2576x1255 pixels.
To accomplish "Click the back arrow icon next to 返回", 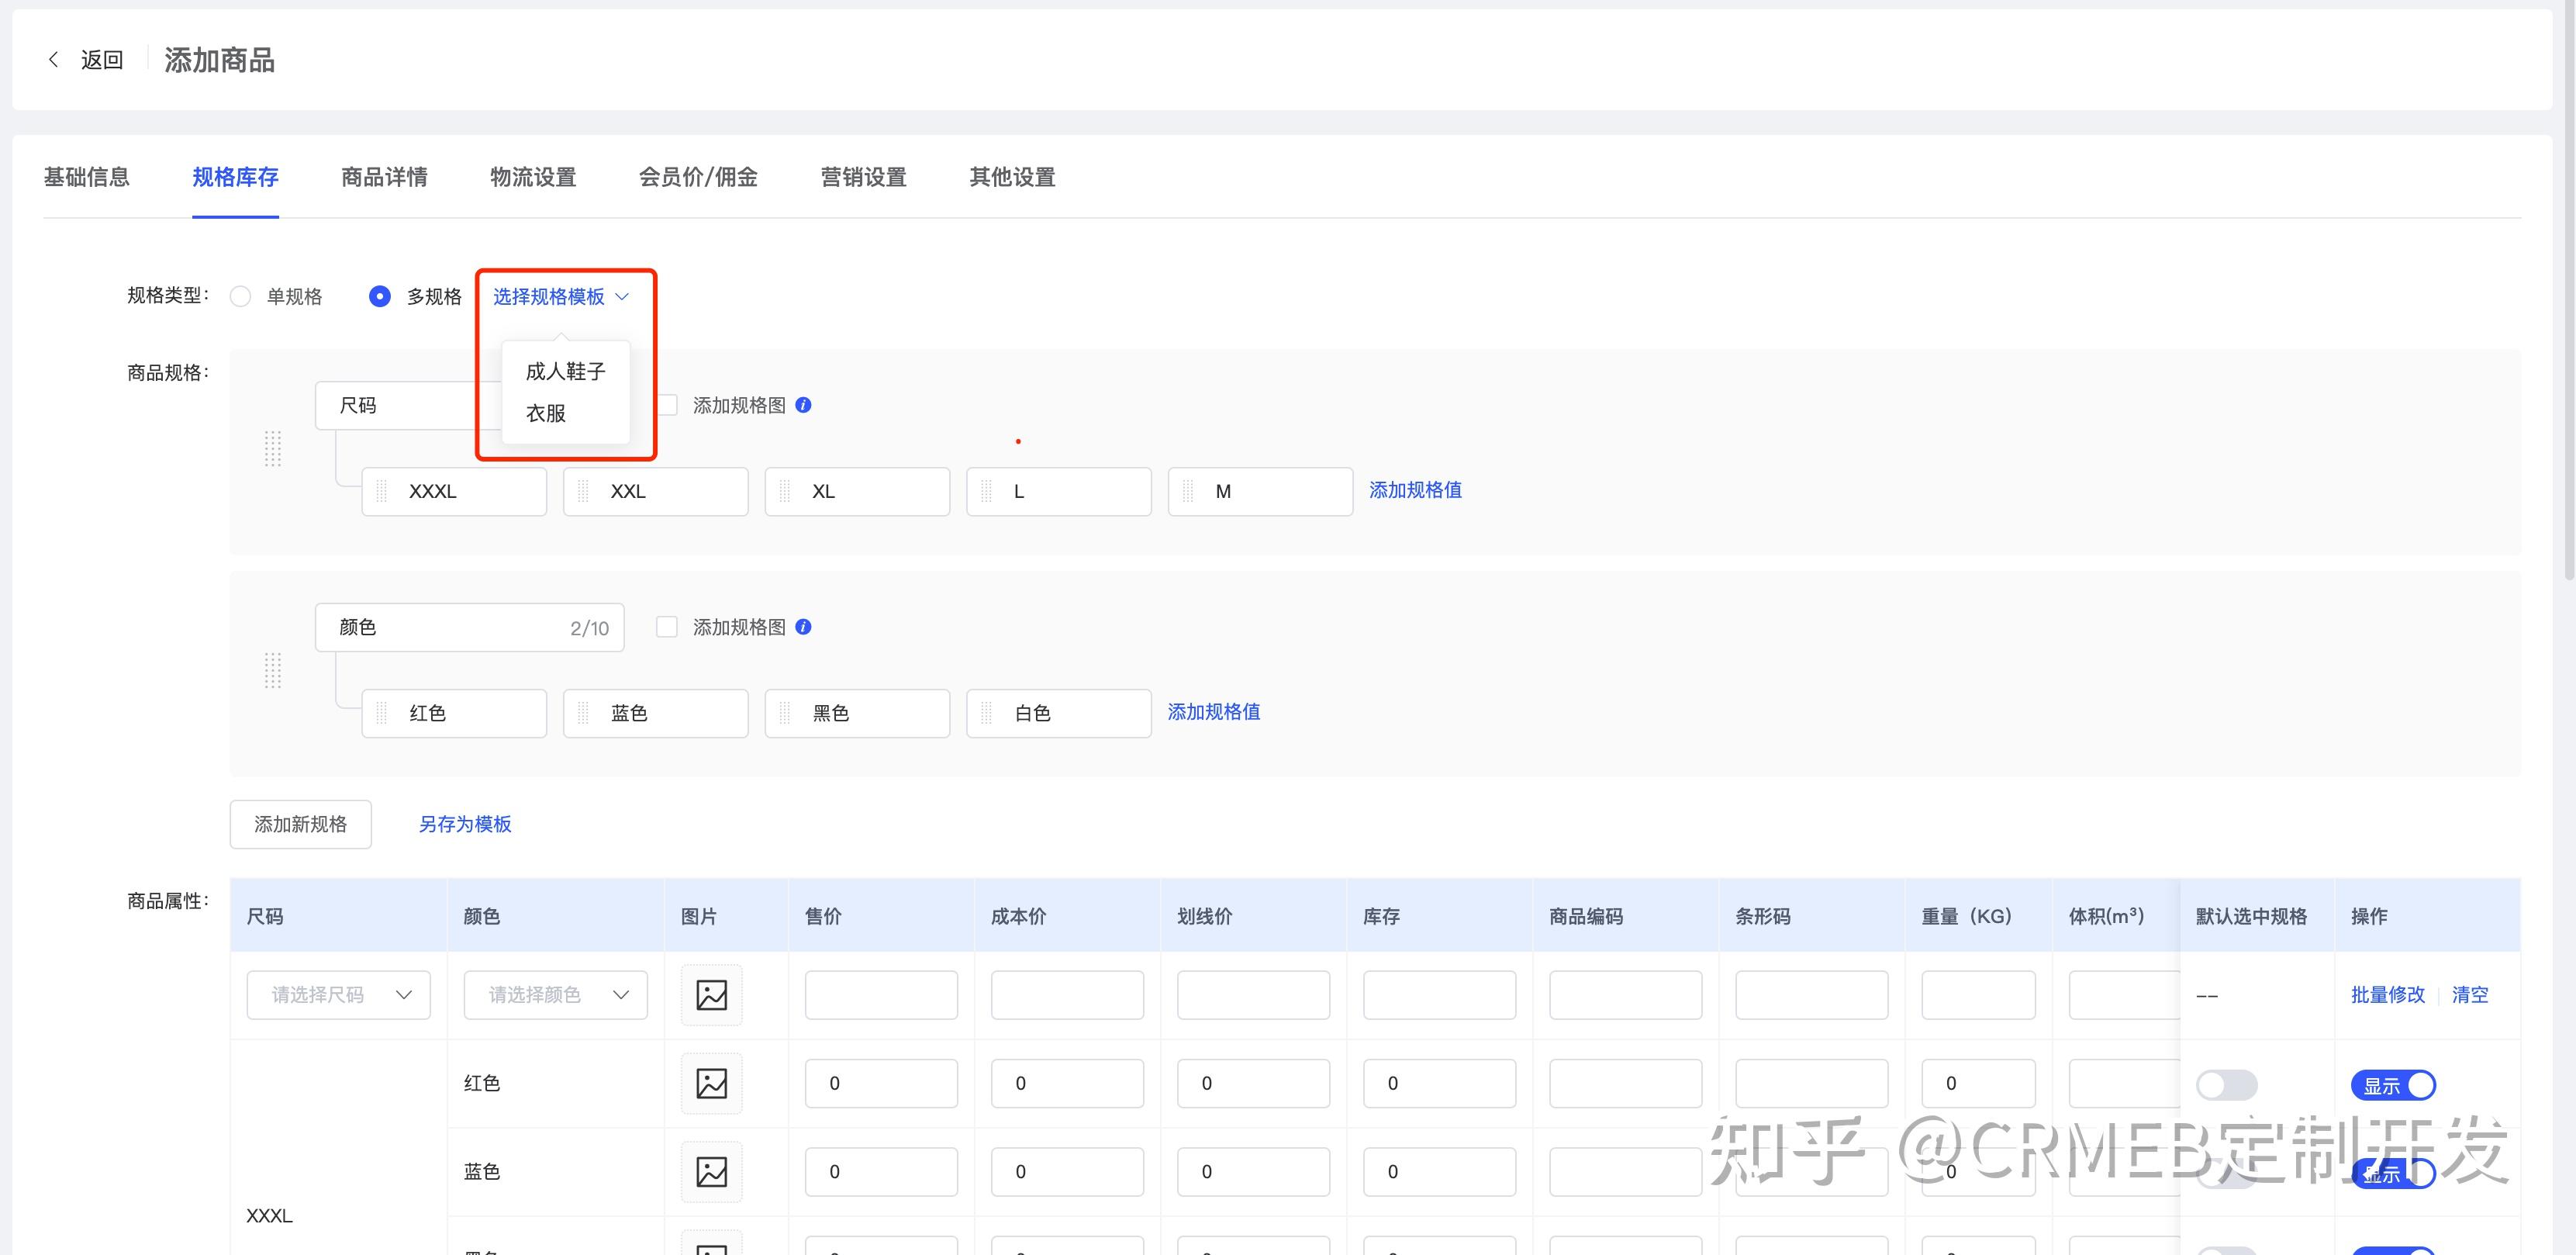I will pos(53,60).
